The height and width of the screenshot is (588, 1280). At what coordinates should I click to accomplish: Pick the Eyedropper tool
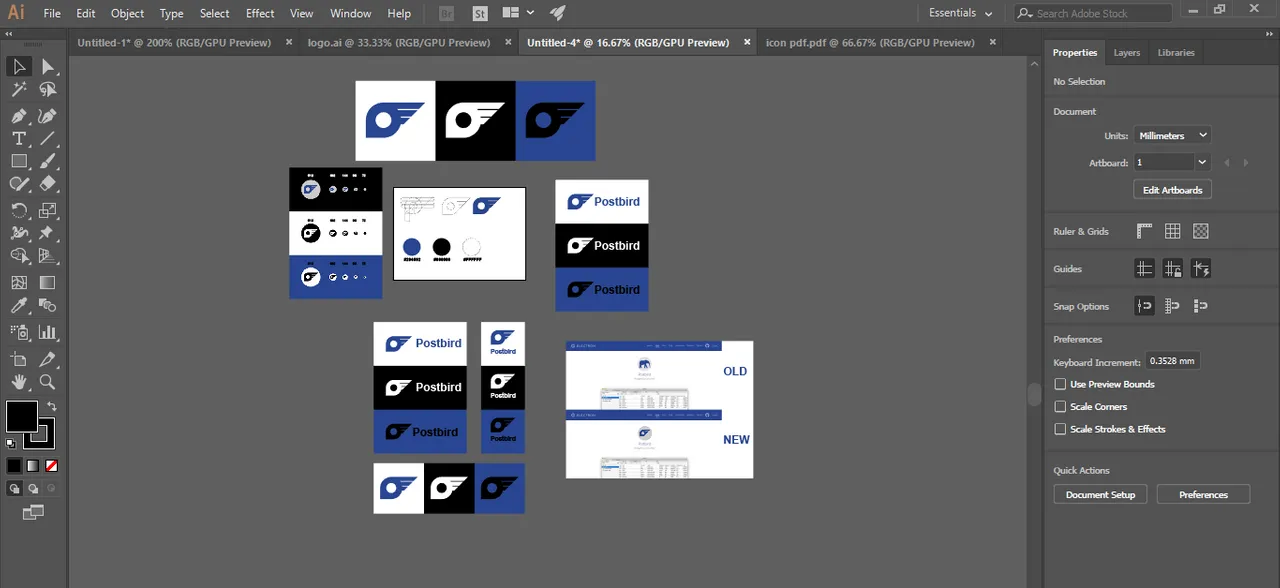pyautogui.click(x=19, y=306)
